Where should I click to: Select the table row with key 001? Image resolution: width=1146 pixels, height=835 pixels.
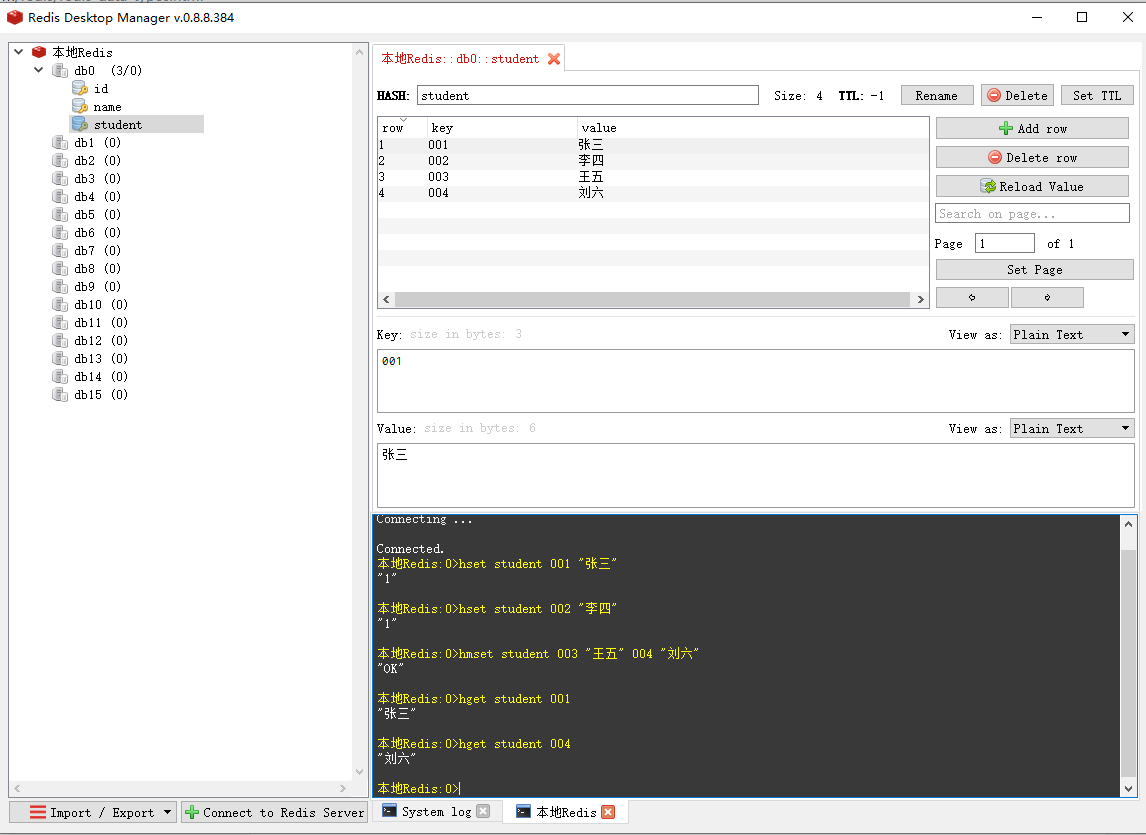(653, 145)
